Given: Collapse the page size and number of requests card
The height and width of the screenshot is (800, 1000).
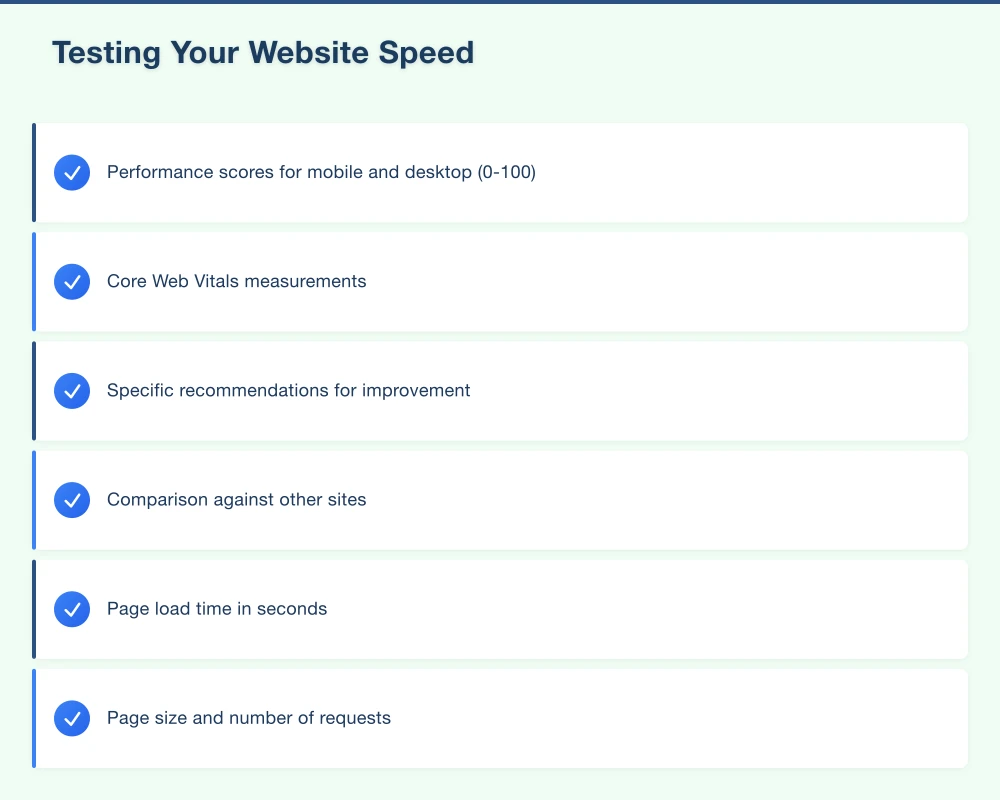Looking at the screenshot, I should [500, 717].
